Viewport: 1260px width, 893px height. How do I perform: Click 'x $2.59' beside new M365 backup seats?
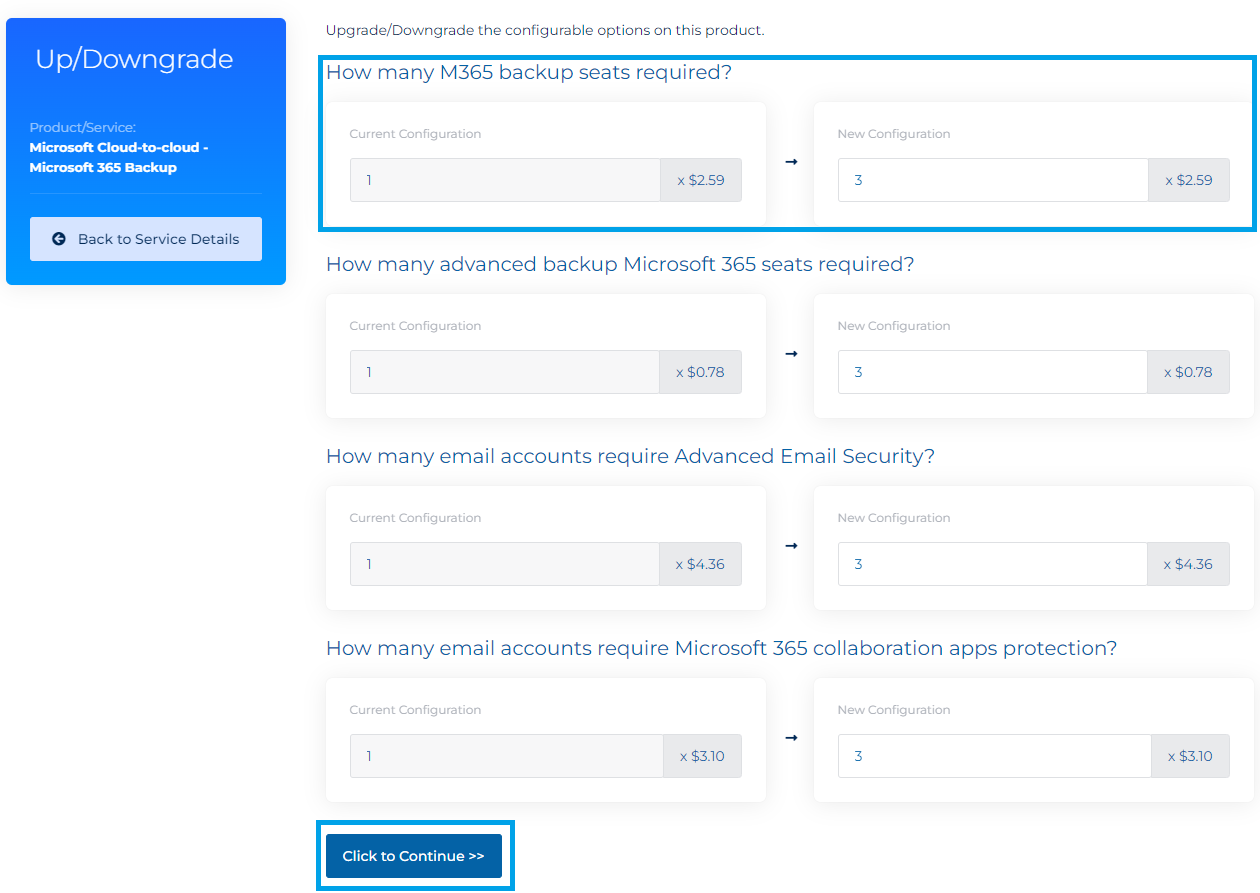pyautogui.click(x=1189, y=180)
